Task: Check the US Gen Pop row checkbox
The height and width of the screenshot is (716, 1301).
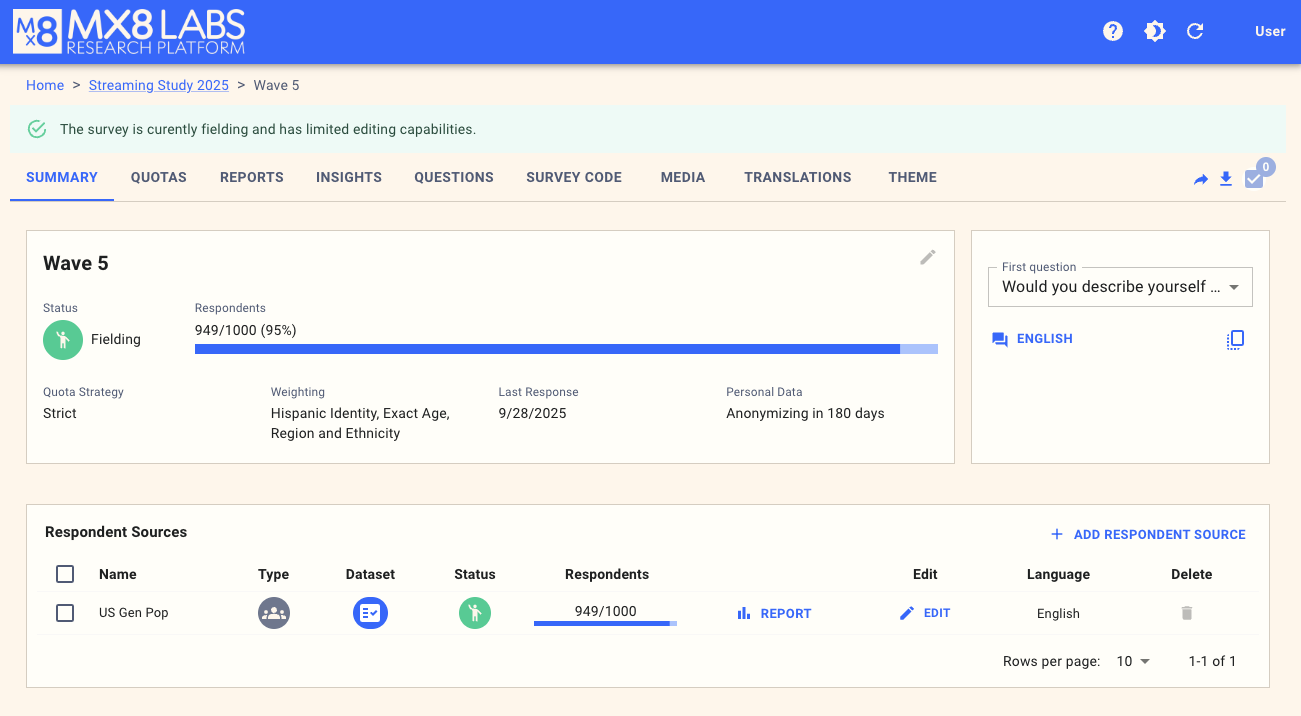Action: click(65, 613)
